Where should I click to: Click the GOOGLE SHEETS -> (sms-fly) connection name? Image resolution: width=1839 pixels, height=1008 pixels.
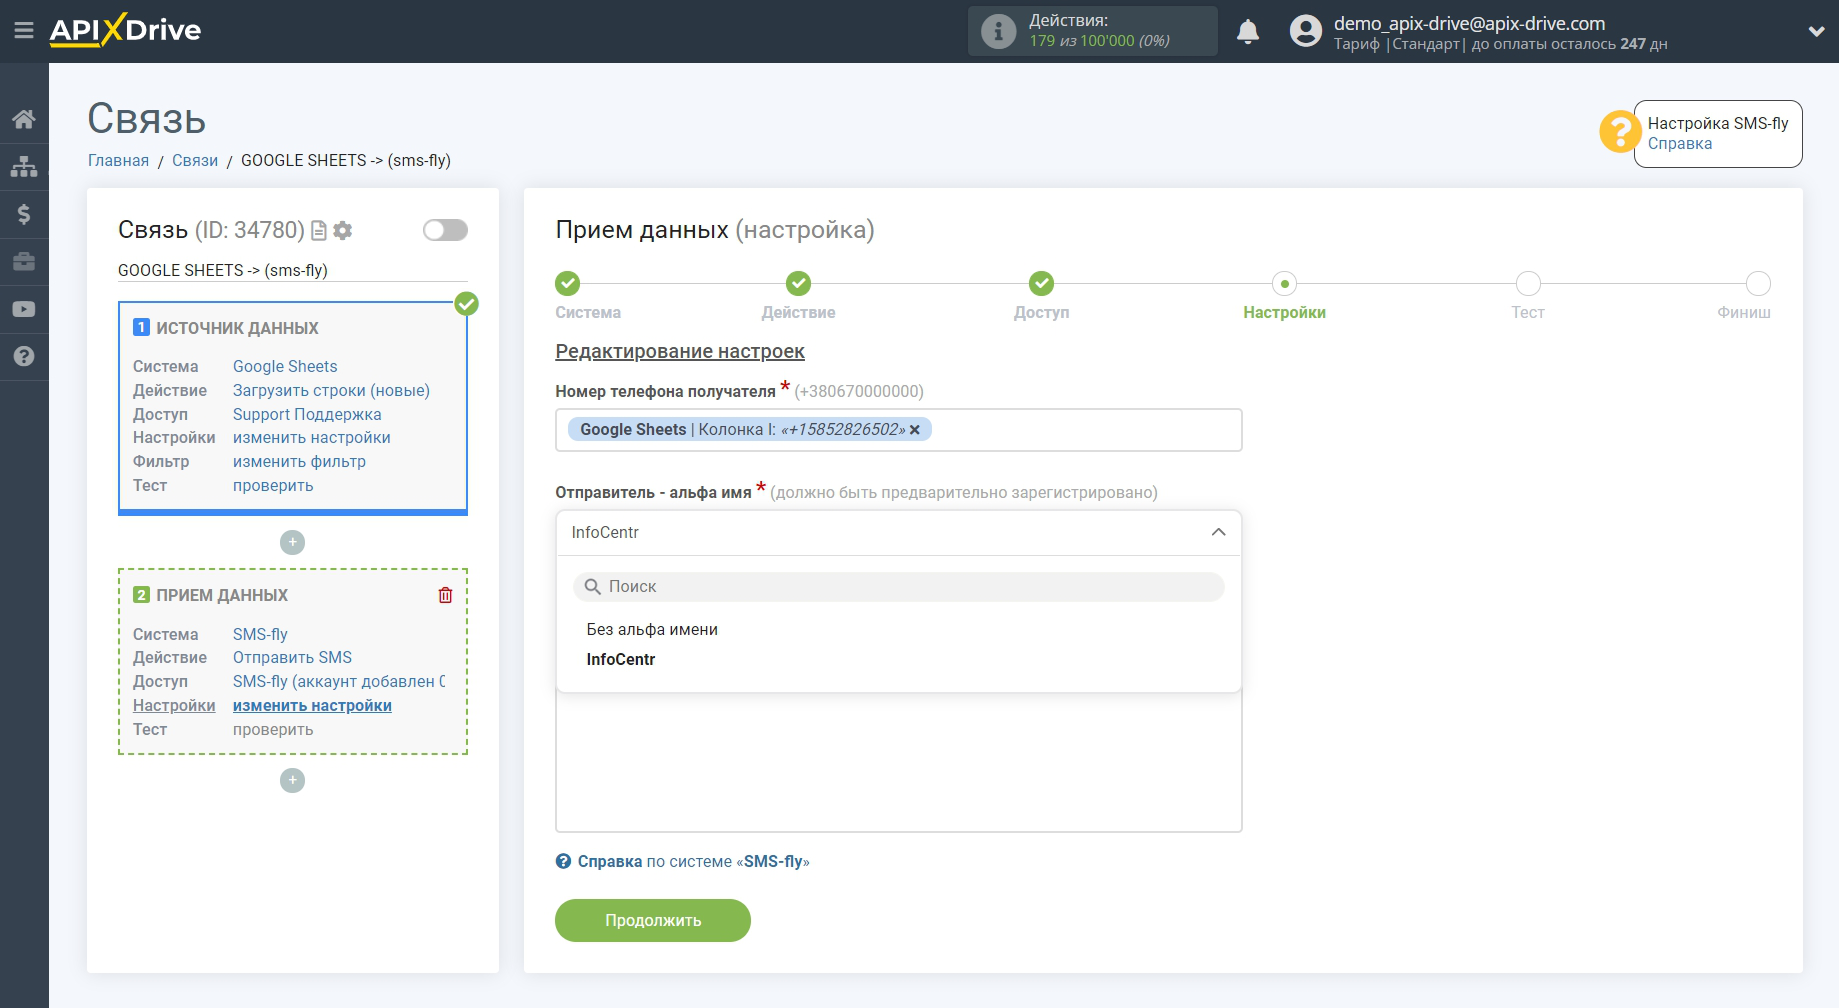coord(223,270)
